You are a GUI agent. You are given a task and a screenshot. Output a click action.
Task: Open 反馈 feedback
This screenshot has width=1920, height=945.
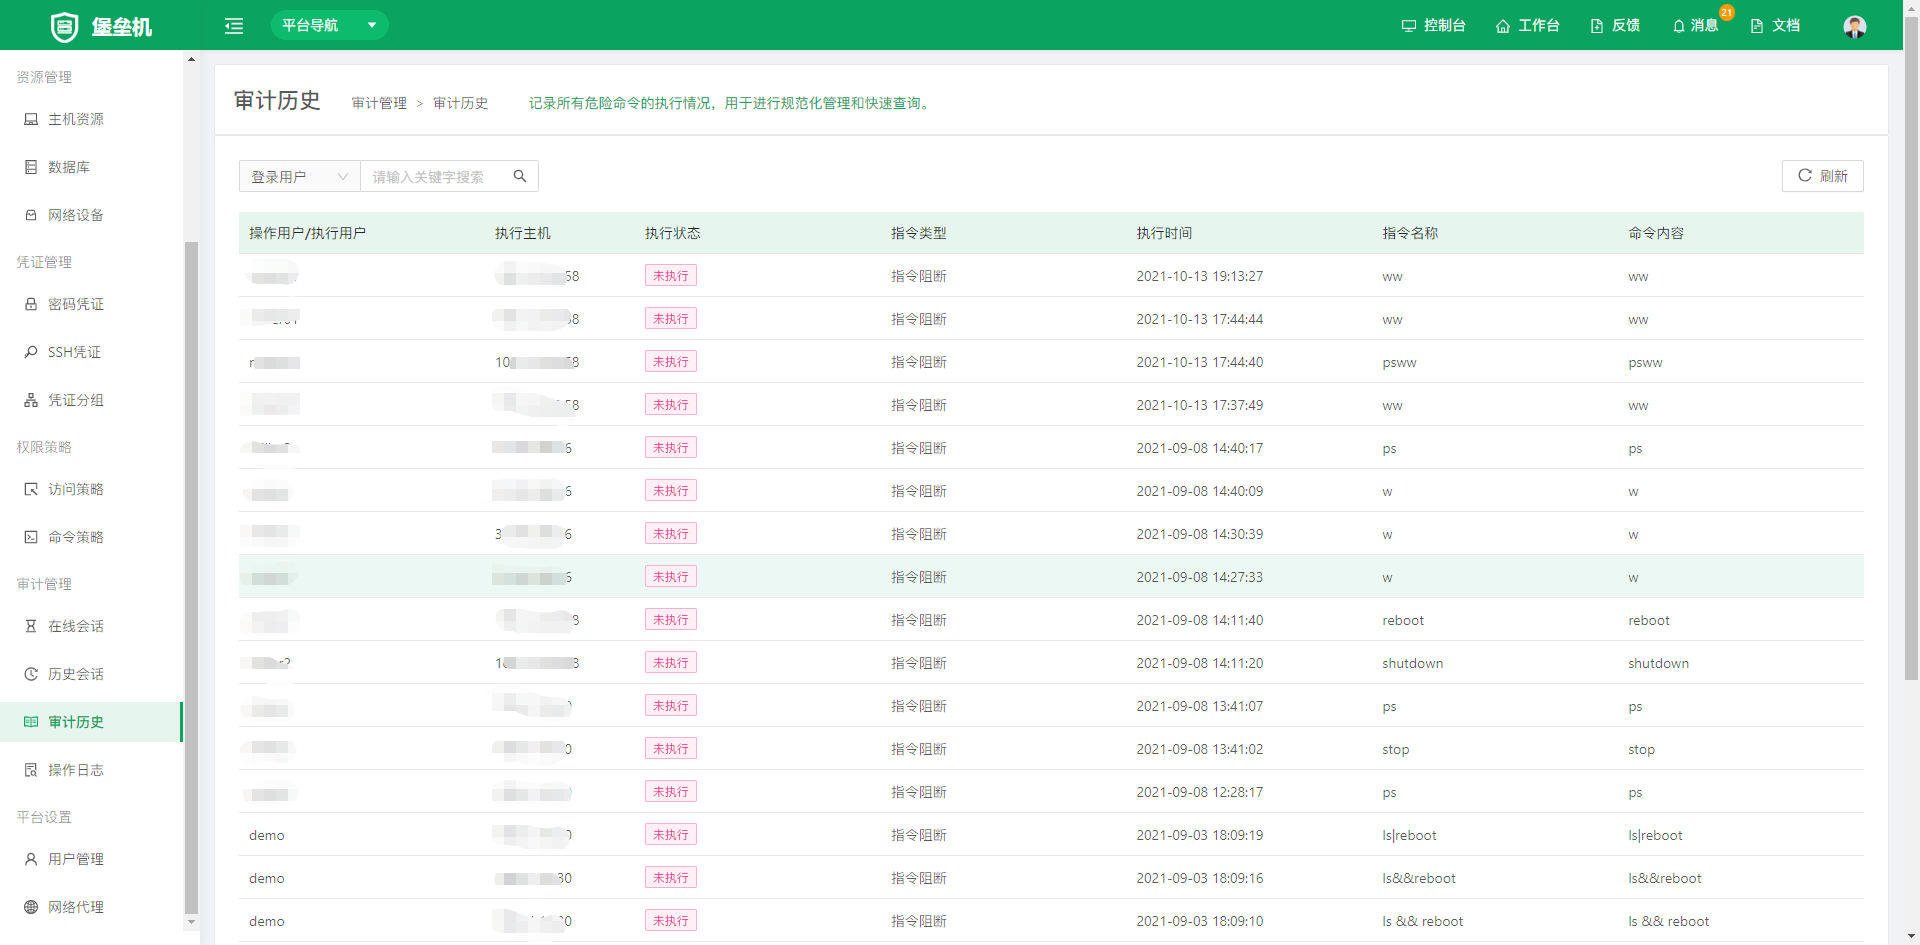click(1615, 26)
